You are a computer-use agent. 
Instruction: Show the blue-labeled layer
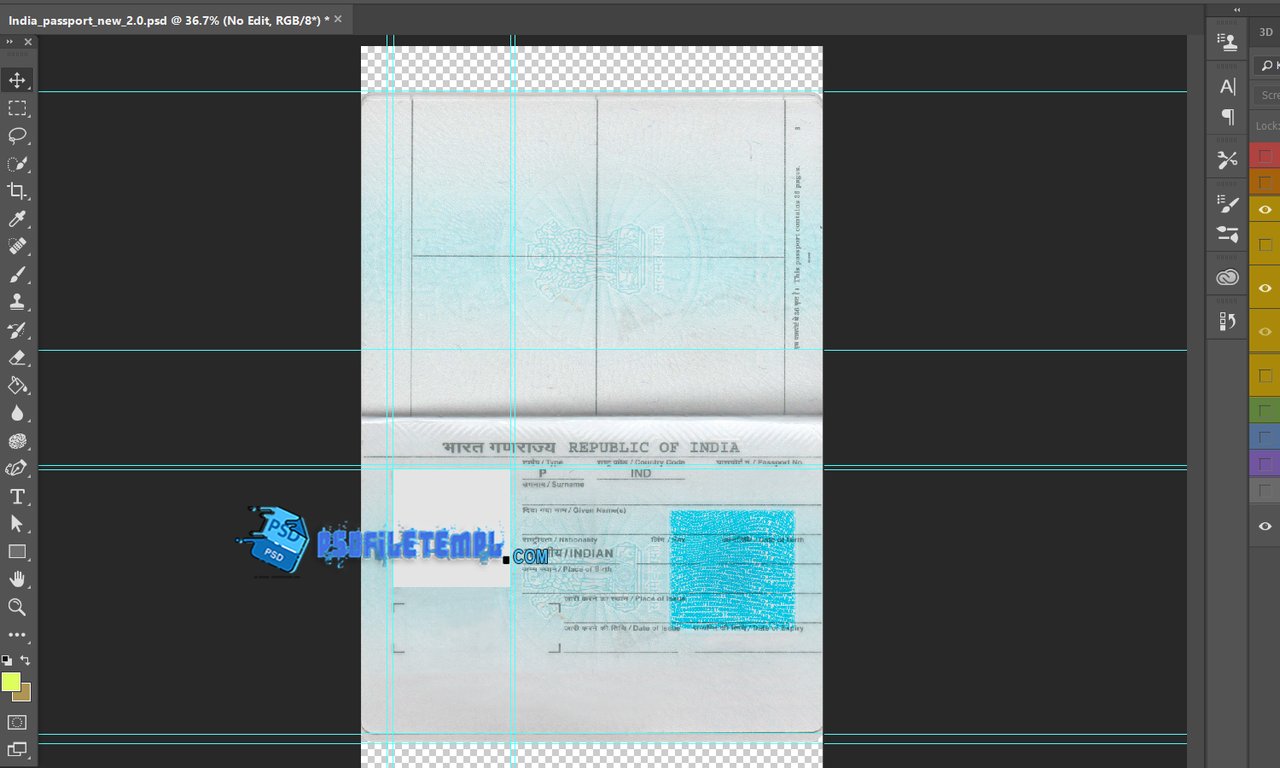point(1265,438)
